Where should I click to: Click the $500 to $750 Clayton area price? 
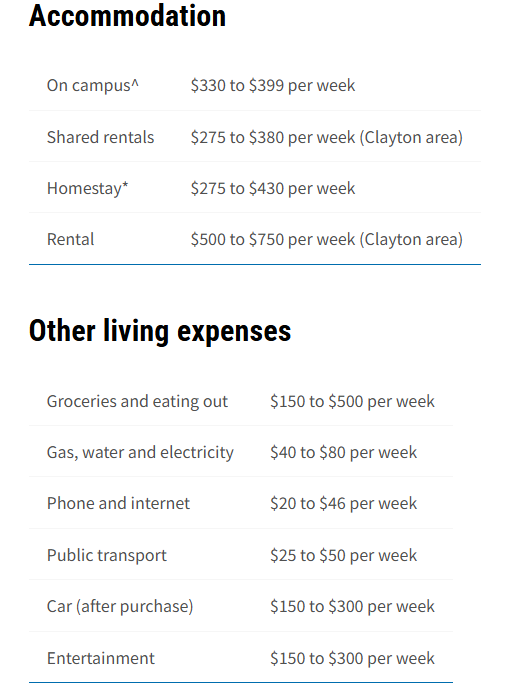(326, 240)
